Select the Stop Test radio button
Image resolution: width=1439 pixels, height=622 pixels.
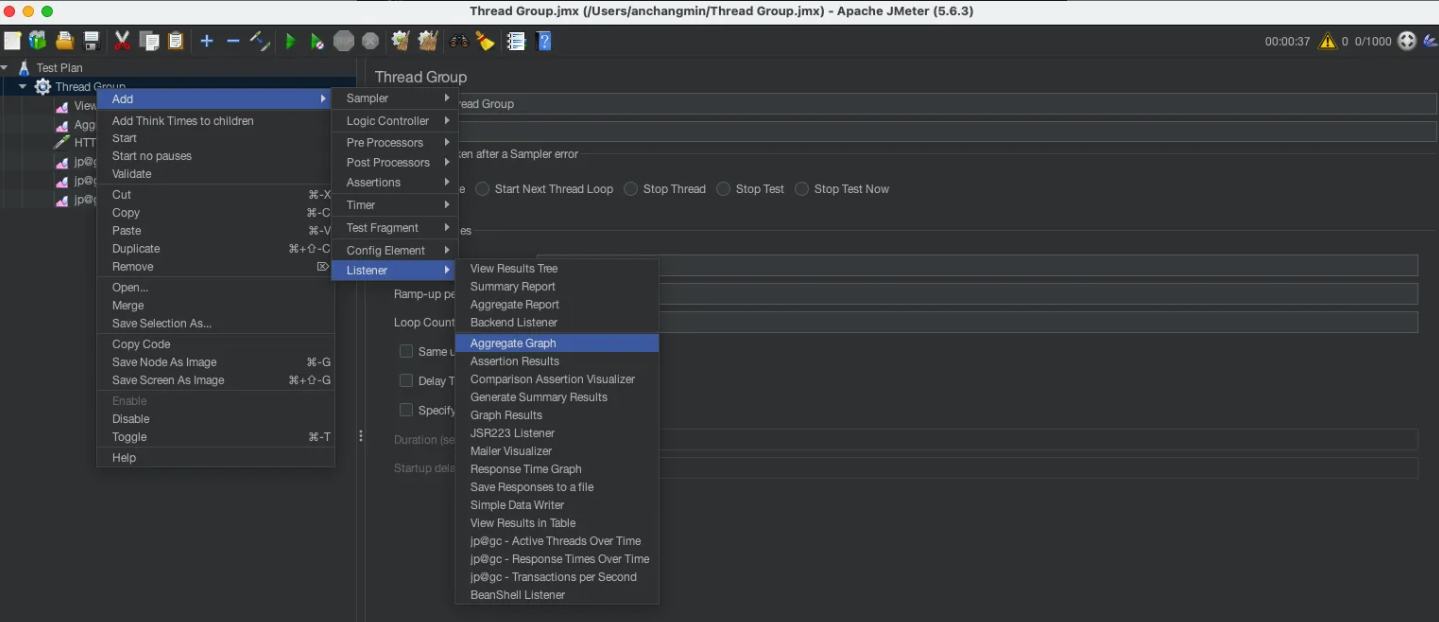[x=723, y=189]
